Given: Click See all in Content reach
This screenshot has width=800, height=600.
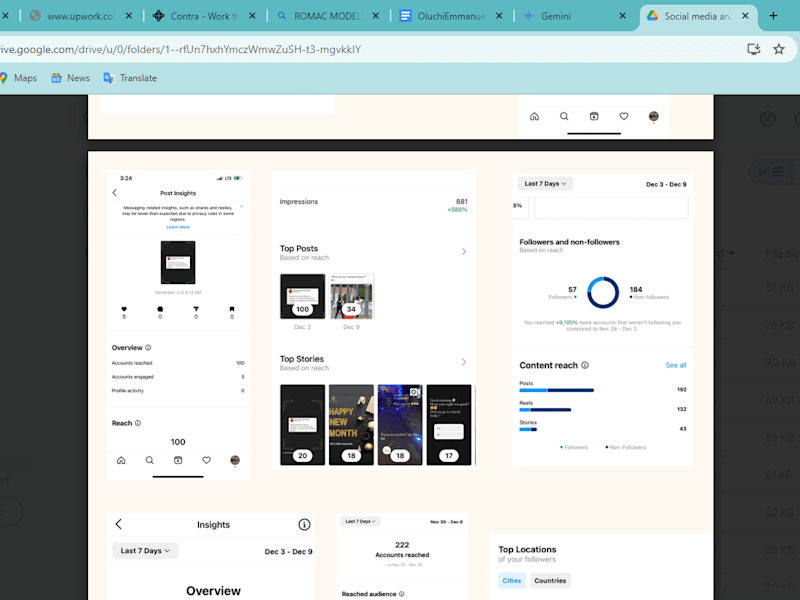Looking at the screenshot, I should 676,365.
